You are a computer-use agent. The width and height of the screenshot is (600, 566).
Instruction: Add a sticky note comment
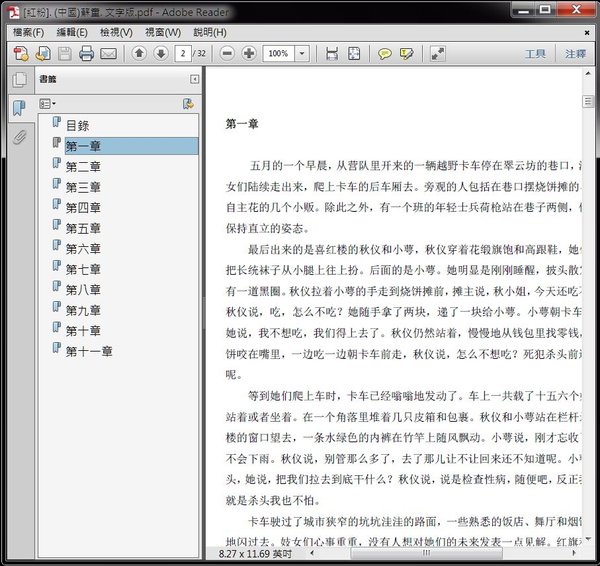pyautogui.click(x=385, y=53)
